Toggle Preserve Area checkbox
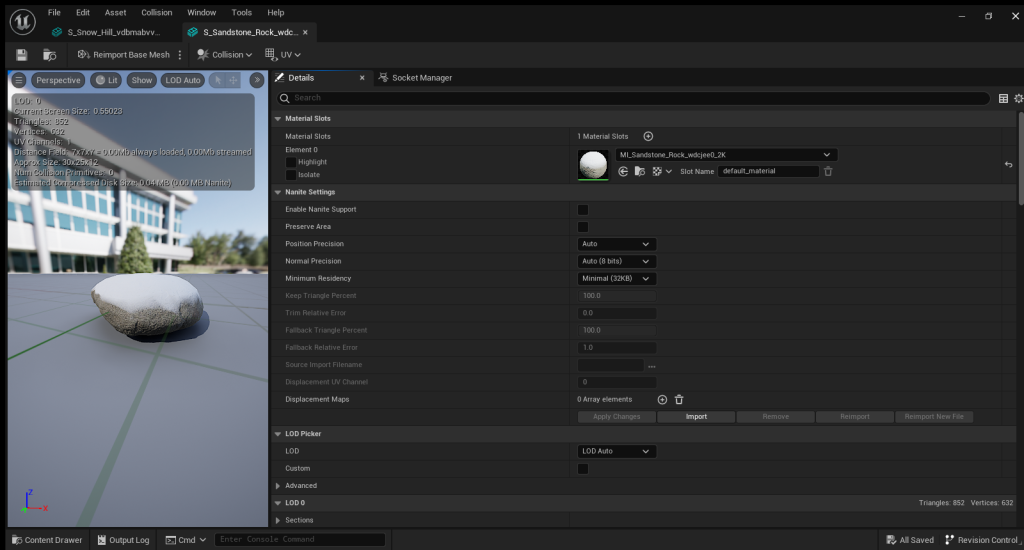Viewport: 1024px width, 550px height. pos(583,227)
